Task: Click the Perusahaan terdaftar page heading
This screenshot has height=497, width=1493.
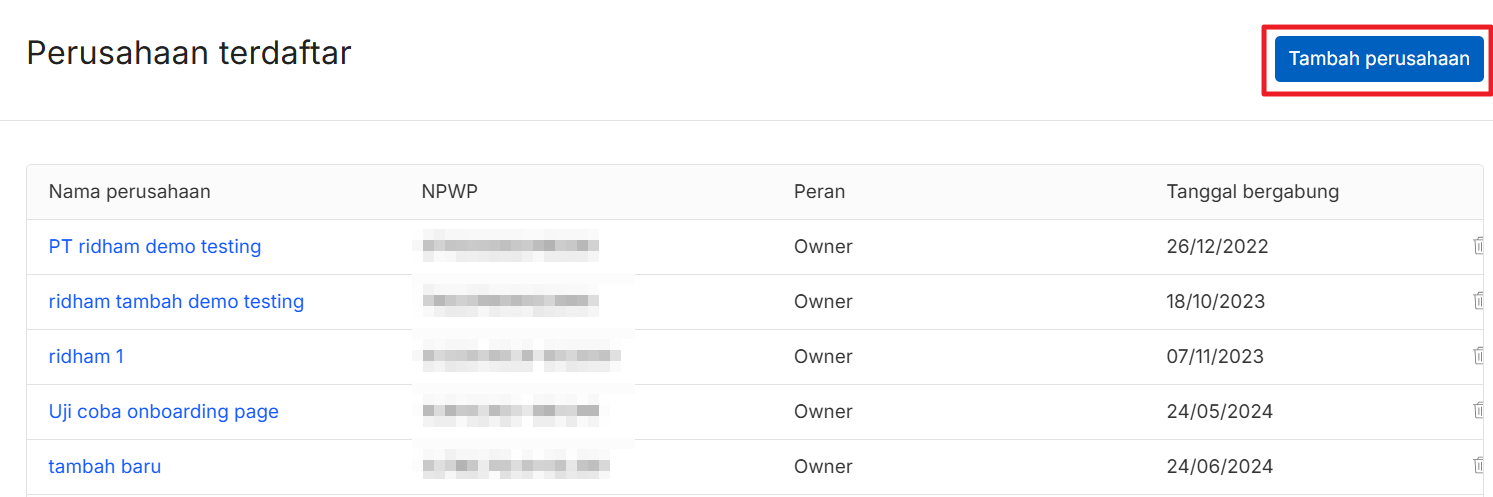Action: pyautogui.click(x=189, y=53)
